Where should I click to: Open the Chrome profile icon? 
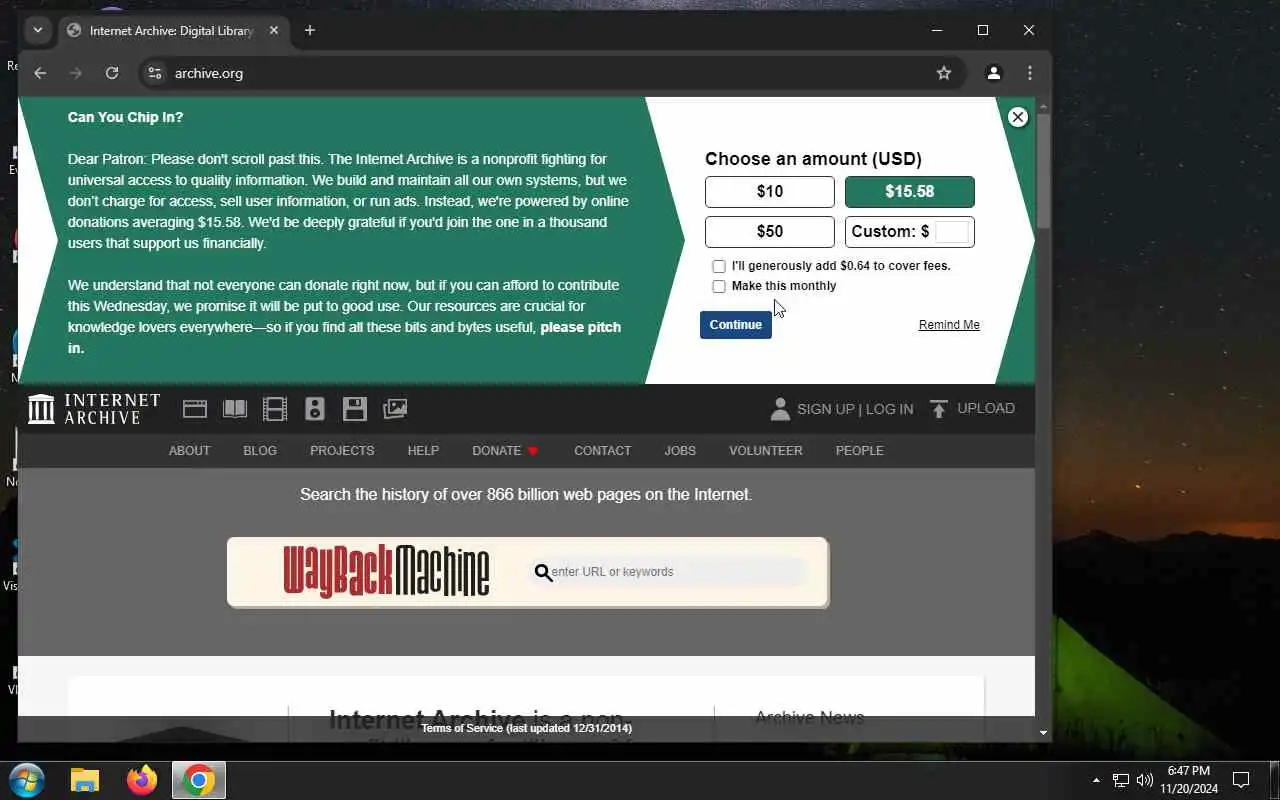click(x=994, y=73)
